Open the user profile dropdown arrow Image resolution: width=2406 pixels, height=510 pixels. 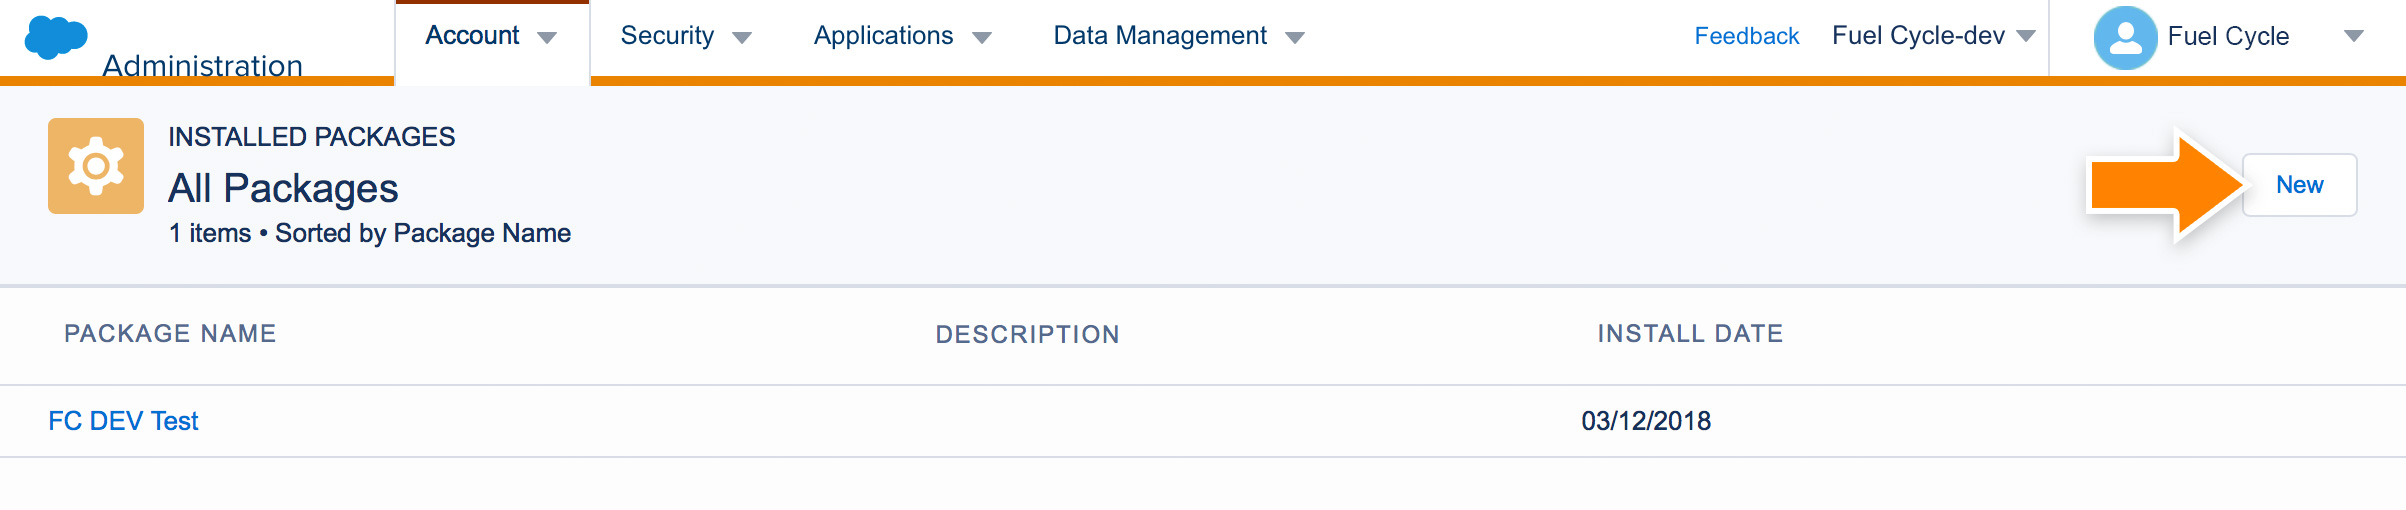pyautogui.click(x=2354, y=36)
